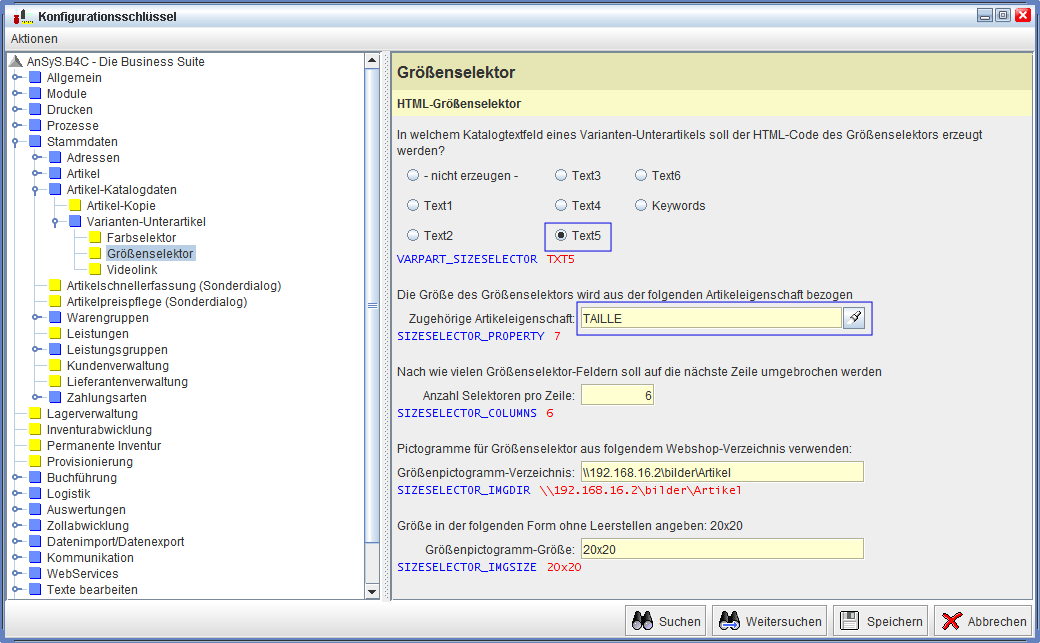
Task: Open the Aktionen menu
Action: pyautogui.click(x=34, y=39)
